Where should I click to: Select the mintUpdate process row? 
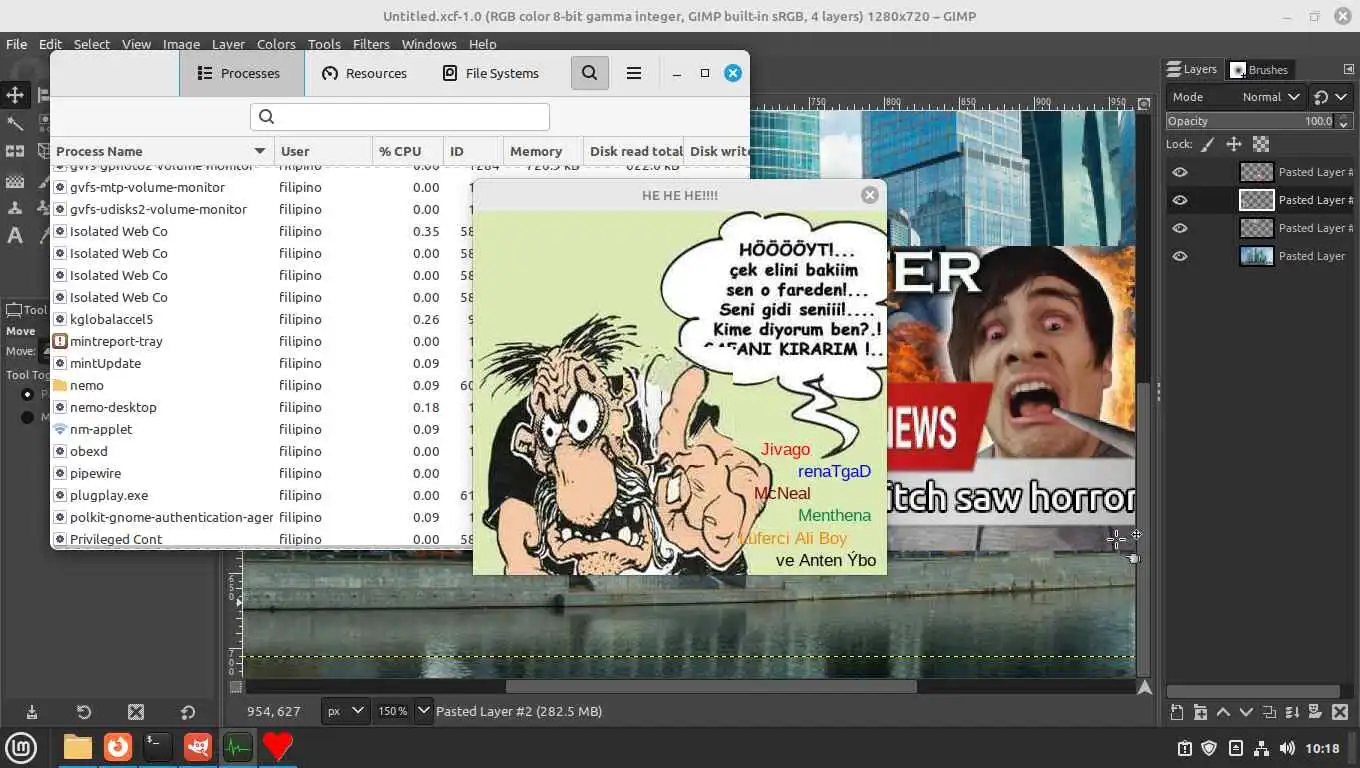262,363
